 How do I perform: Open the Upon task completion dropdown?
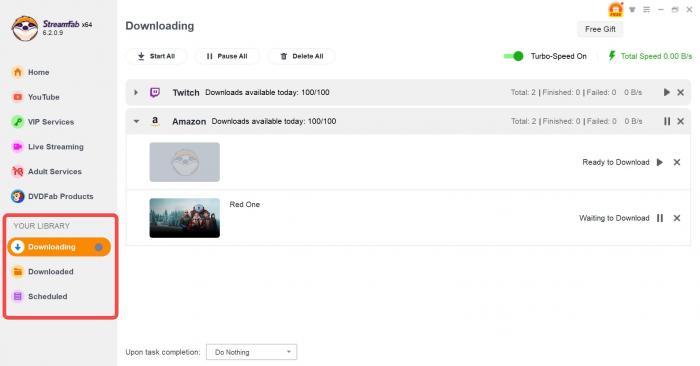point(251,352)
